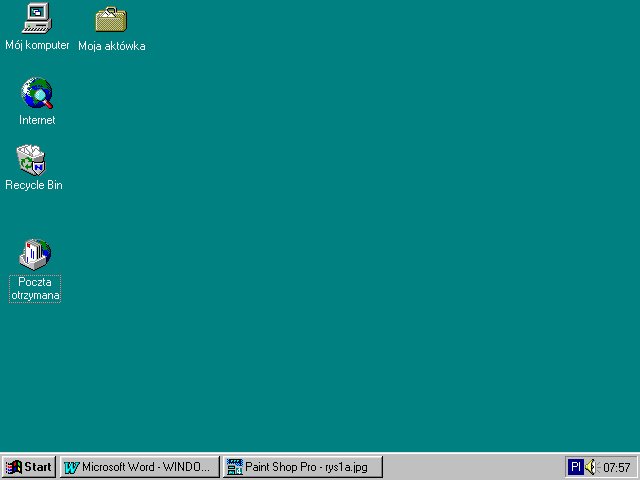The width and height of the screenshot is (640, 480).
Task: Click the 'Poczta otrzymana' text label
Action: 35,289
